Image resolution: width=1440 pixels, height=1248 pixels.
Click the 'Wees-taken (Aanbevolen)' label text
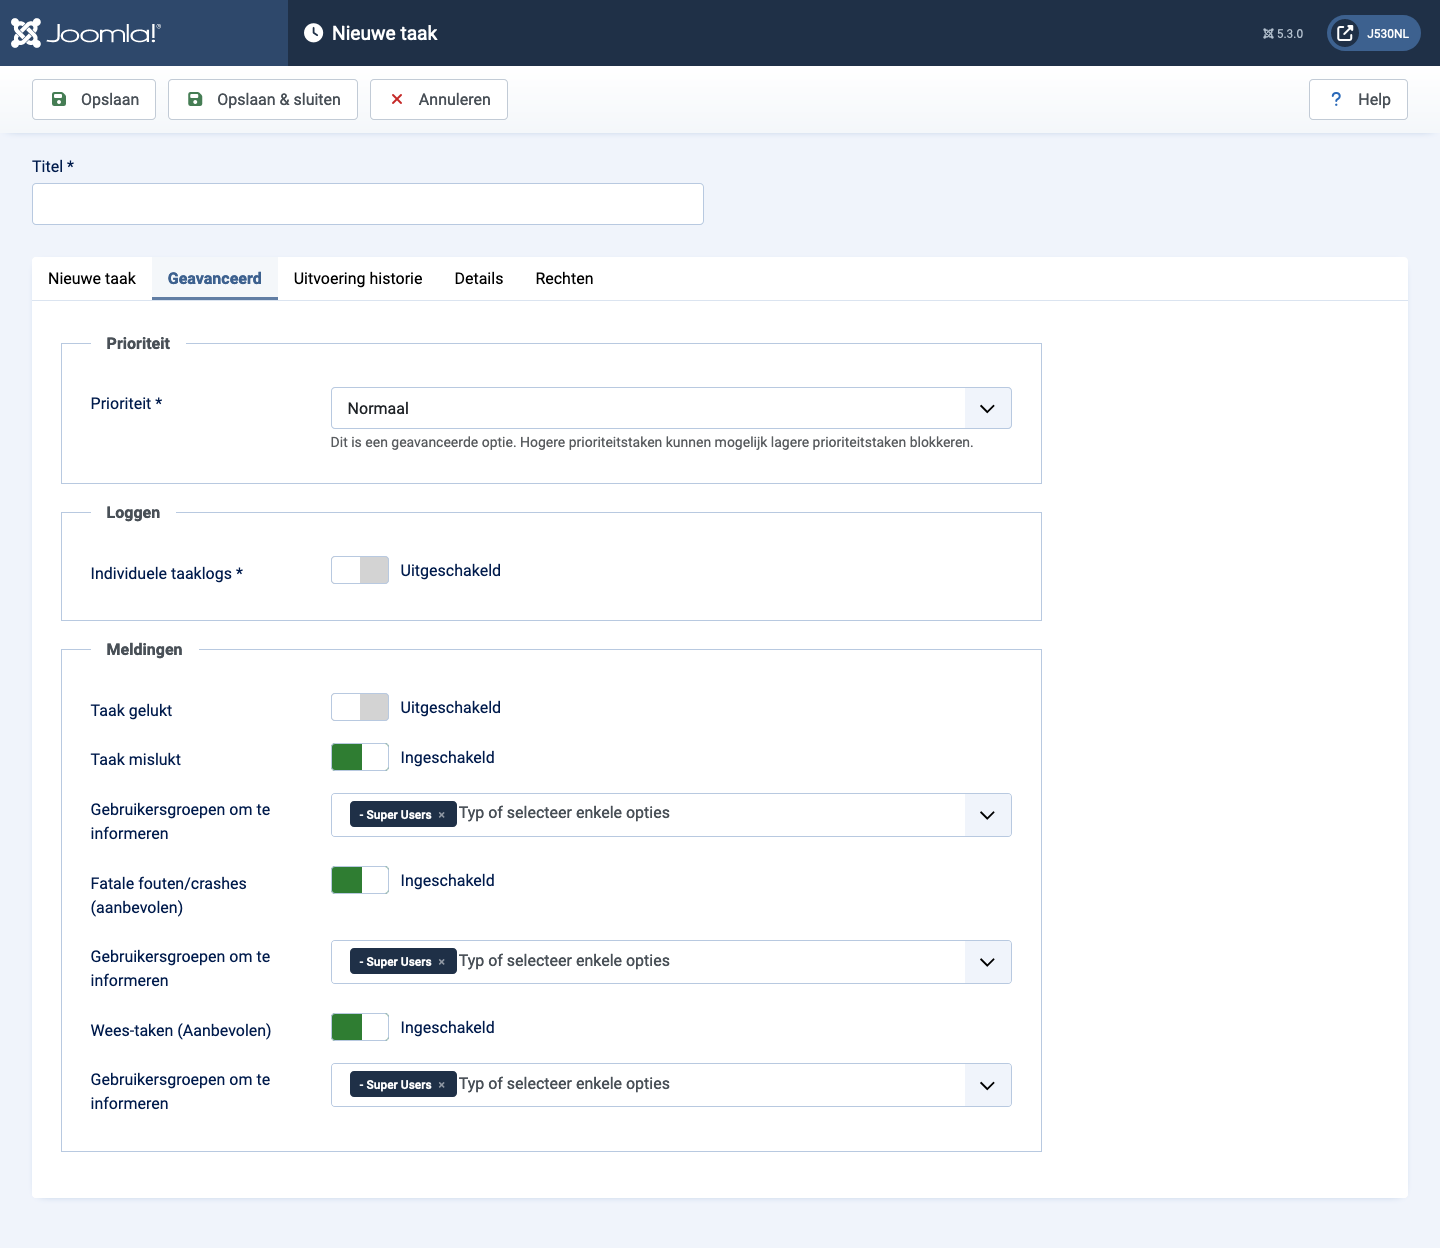click(181, 1030)
